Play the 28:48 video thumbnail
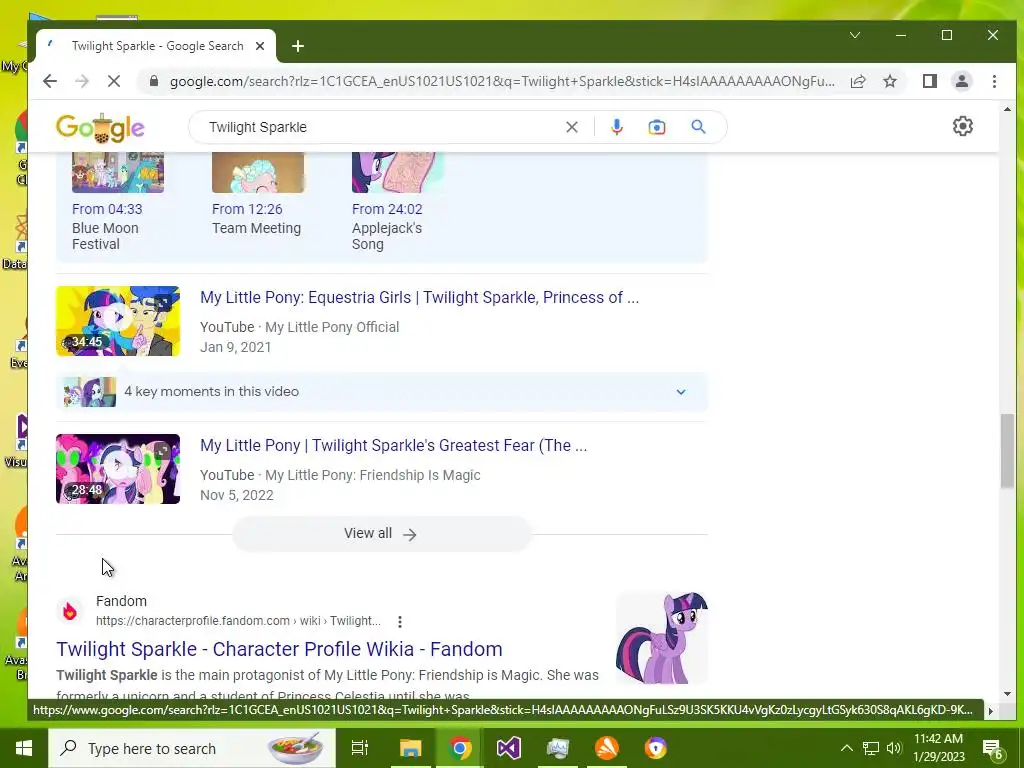The width and height of the screenshot is (1024, 768). point(118,469)
